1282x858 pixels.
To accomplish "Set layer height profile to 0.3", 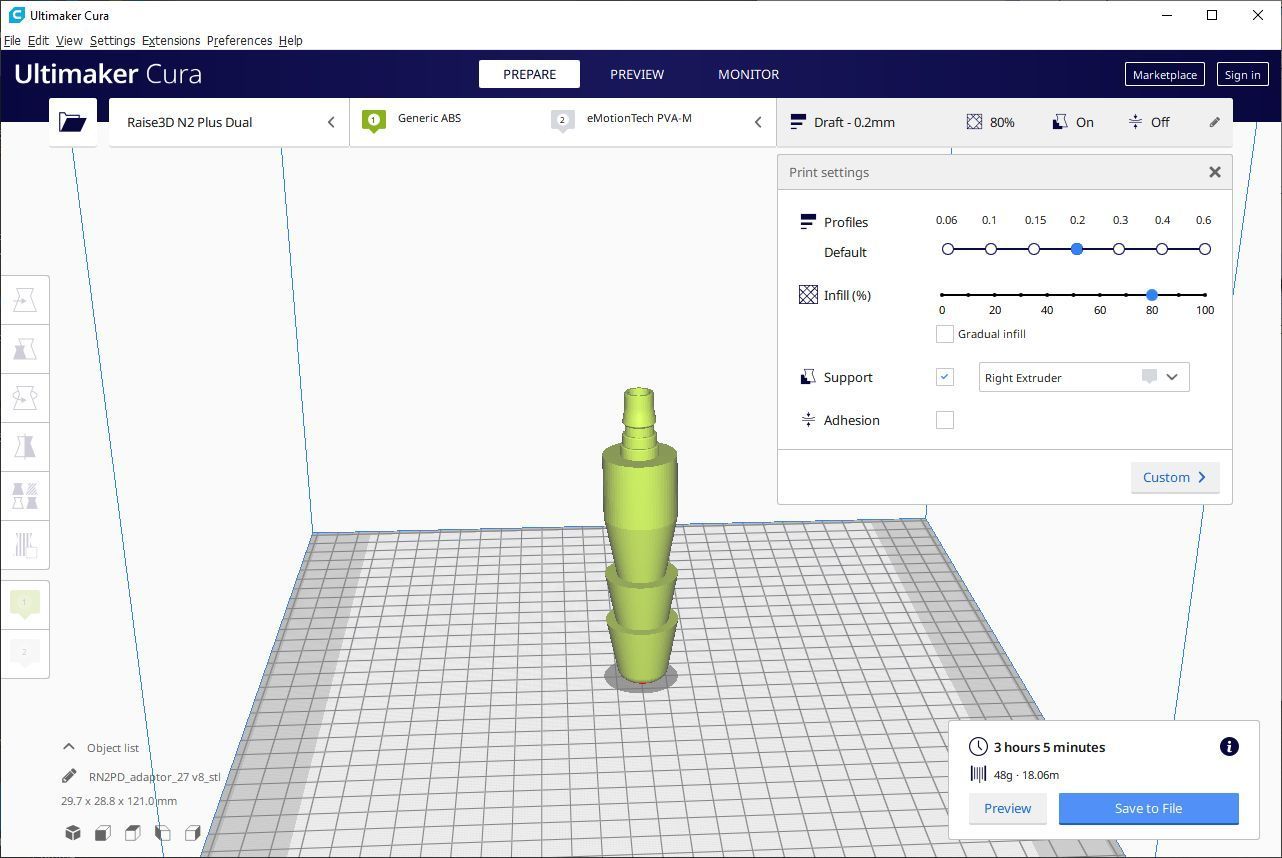I will [x=1119, y=249].
